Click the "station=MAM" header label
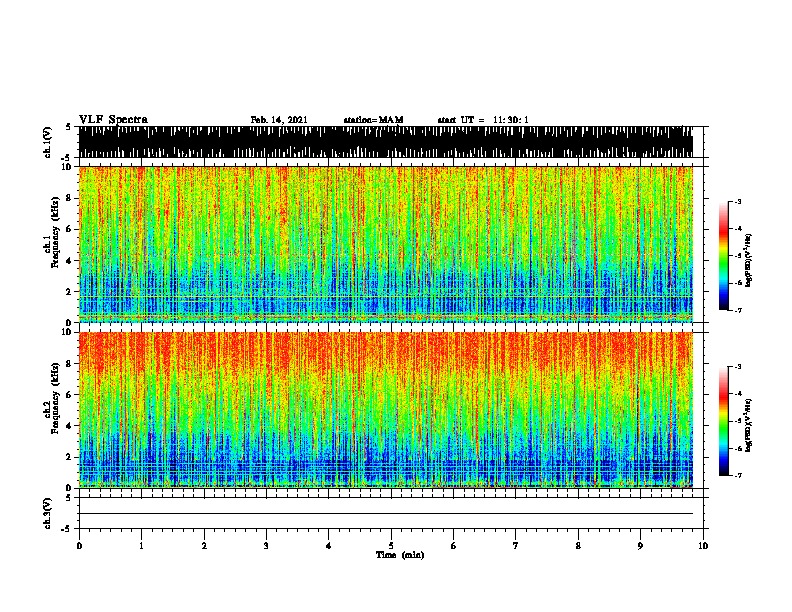Screen dimensions: 792x612 pyautogui.click(x=373, y=120)
